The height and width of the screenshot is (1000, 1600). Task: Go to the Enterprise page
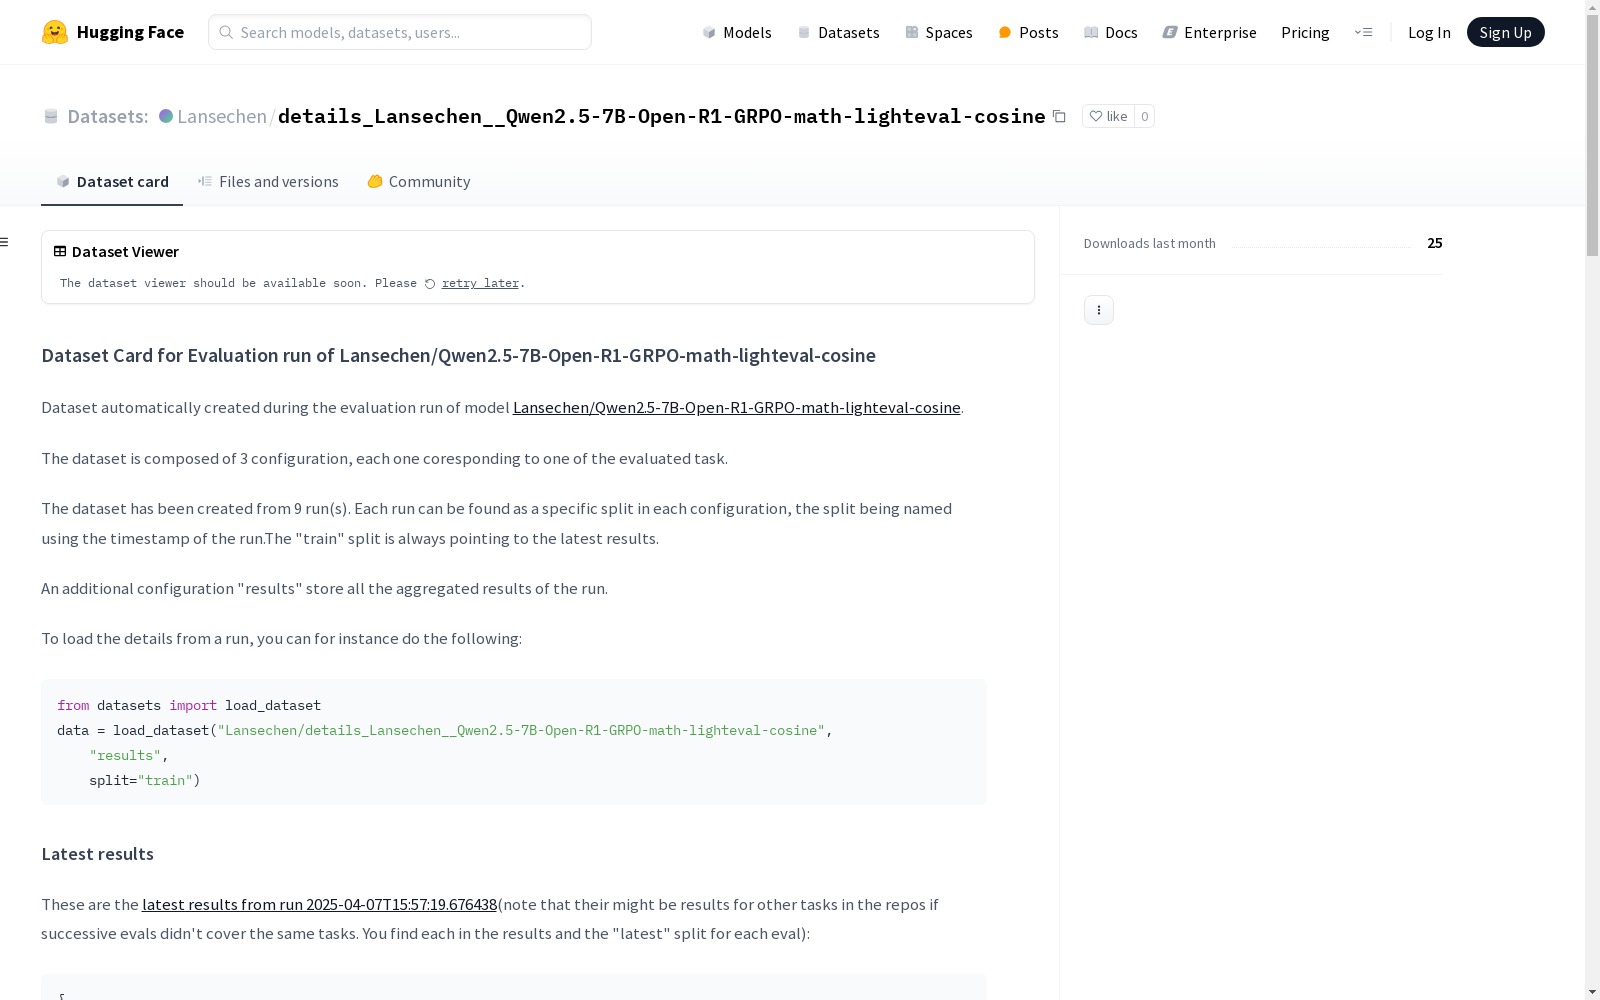[x=1210, y=32]
